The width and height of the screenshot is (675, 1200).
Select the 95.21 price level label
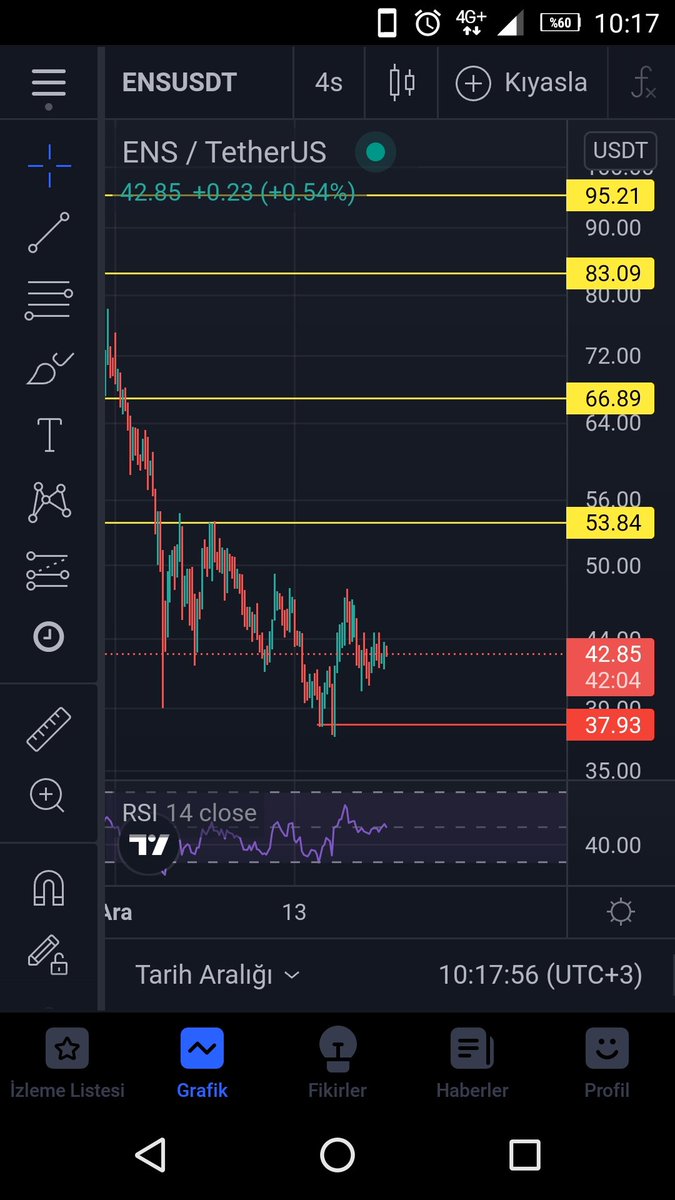[x=610, y=196]
